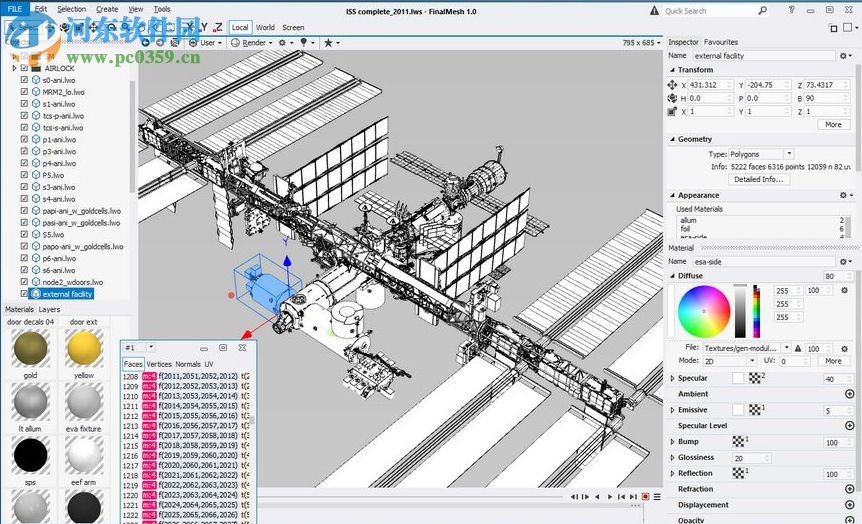Toggle visibility checkbox for P5.lwo
This screenshot has width=862, height=524.
pyautogui.click(x=24, y=175)
